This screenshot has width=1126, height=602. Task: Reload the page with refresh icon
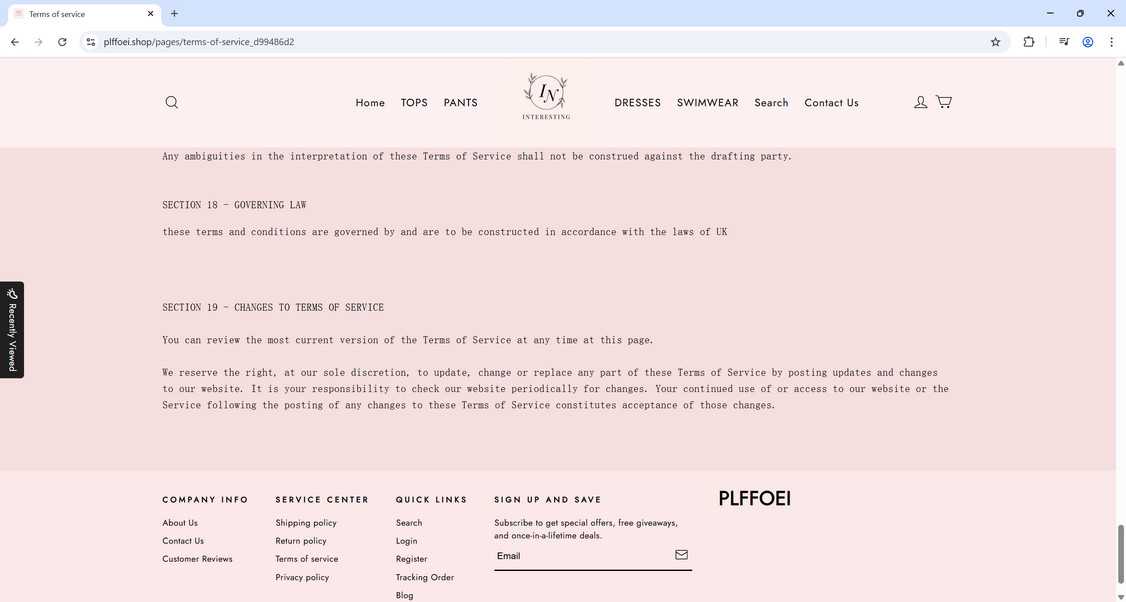62,42
